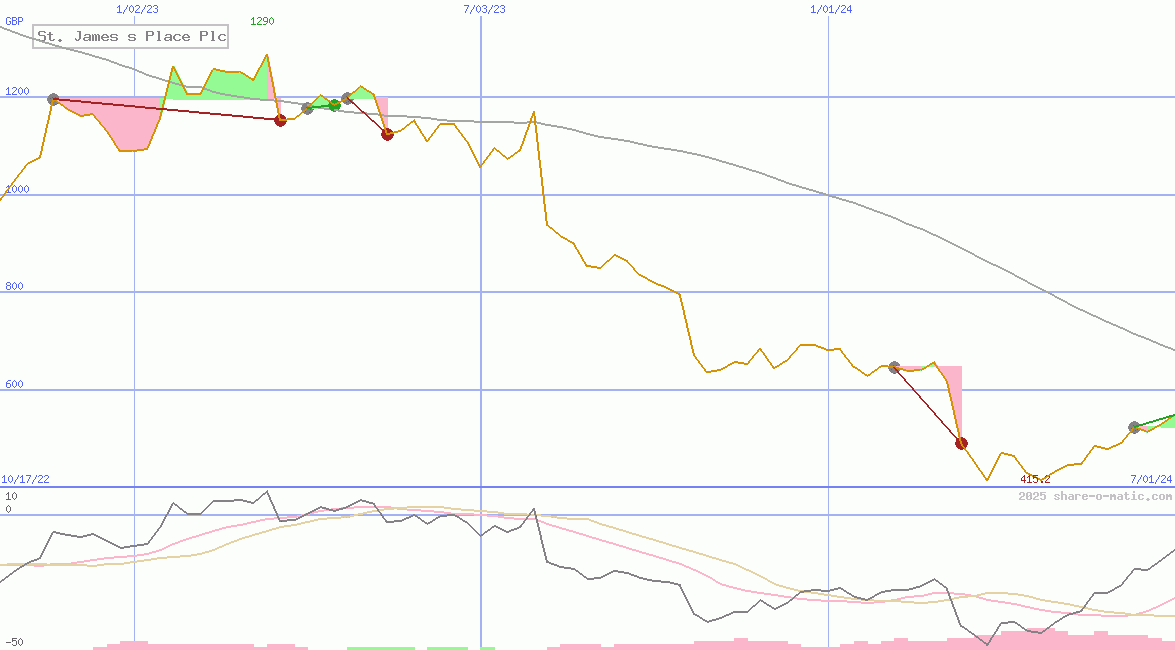Click the 1/02/23 date label
The image size is (1175, 650).
point(137,9)
